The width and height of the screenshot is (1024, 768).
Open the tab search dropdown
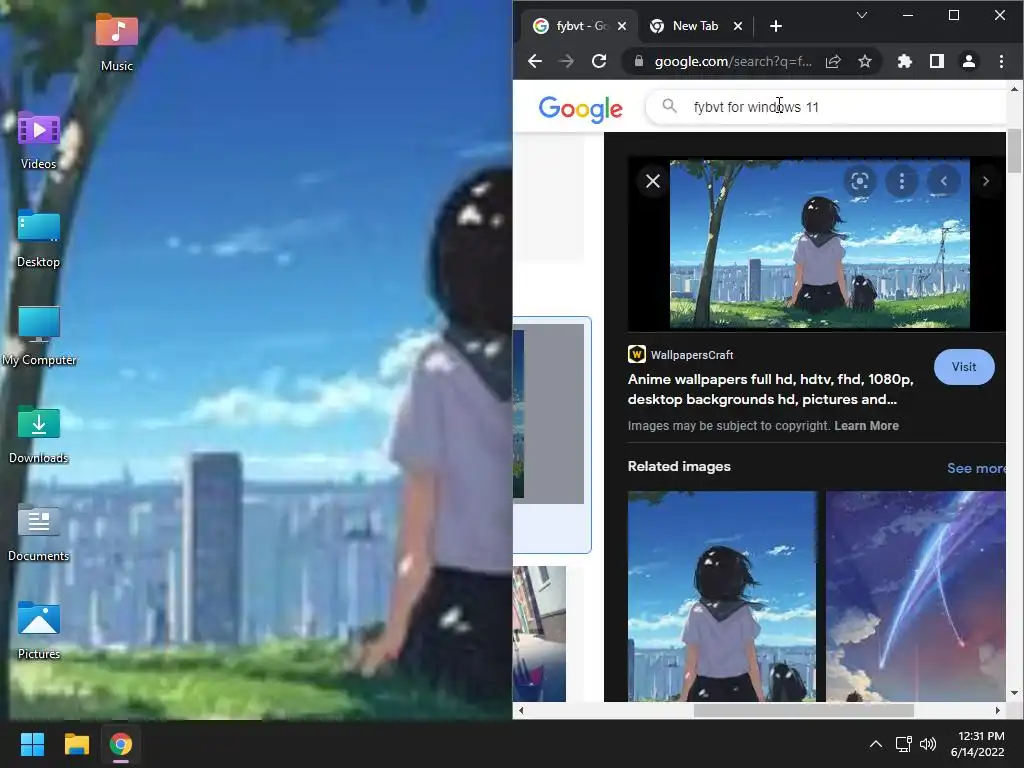[x=861, y=15]
